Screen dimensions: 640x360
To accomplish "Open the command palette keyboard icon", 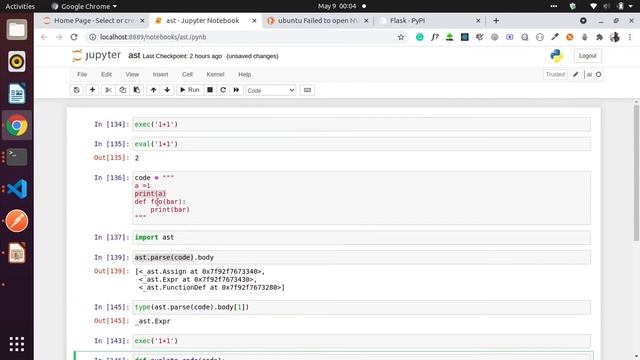I will [x=307, y=90].
